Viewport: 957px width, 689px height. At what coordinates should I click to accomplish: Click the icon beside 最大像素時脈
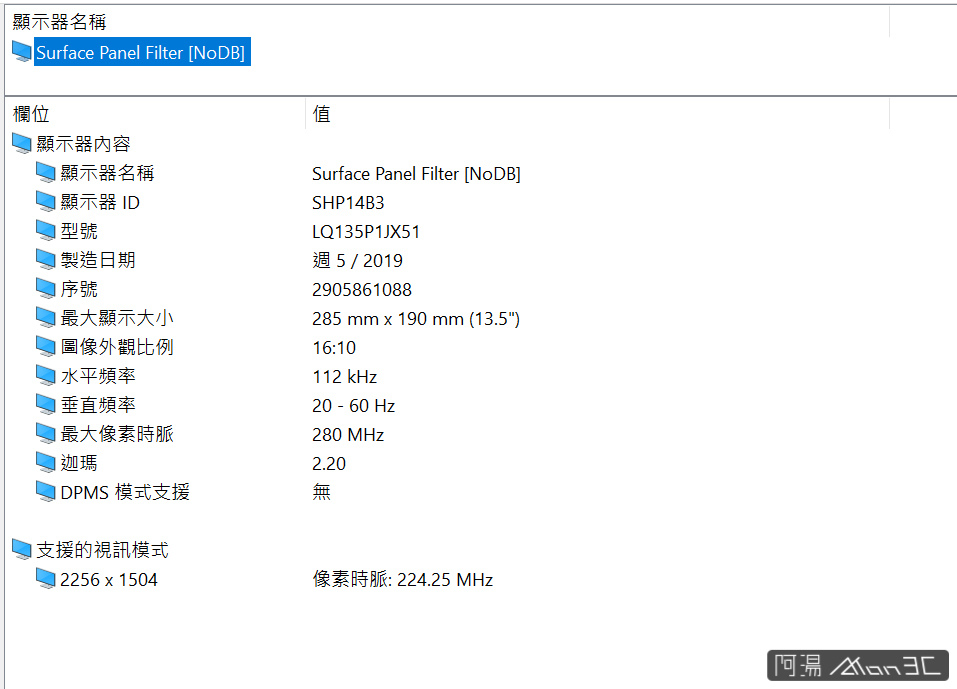(46, 433)
